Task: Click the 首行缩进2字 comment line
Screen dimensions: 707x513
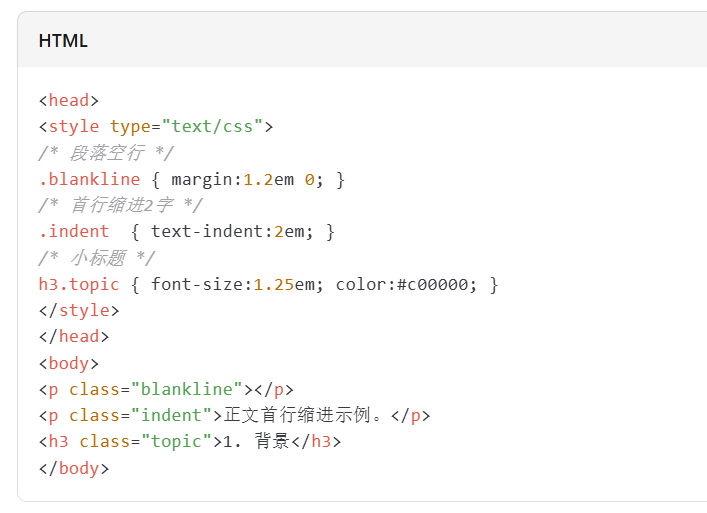Action: [x=120, y=205]
